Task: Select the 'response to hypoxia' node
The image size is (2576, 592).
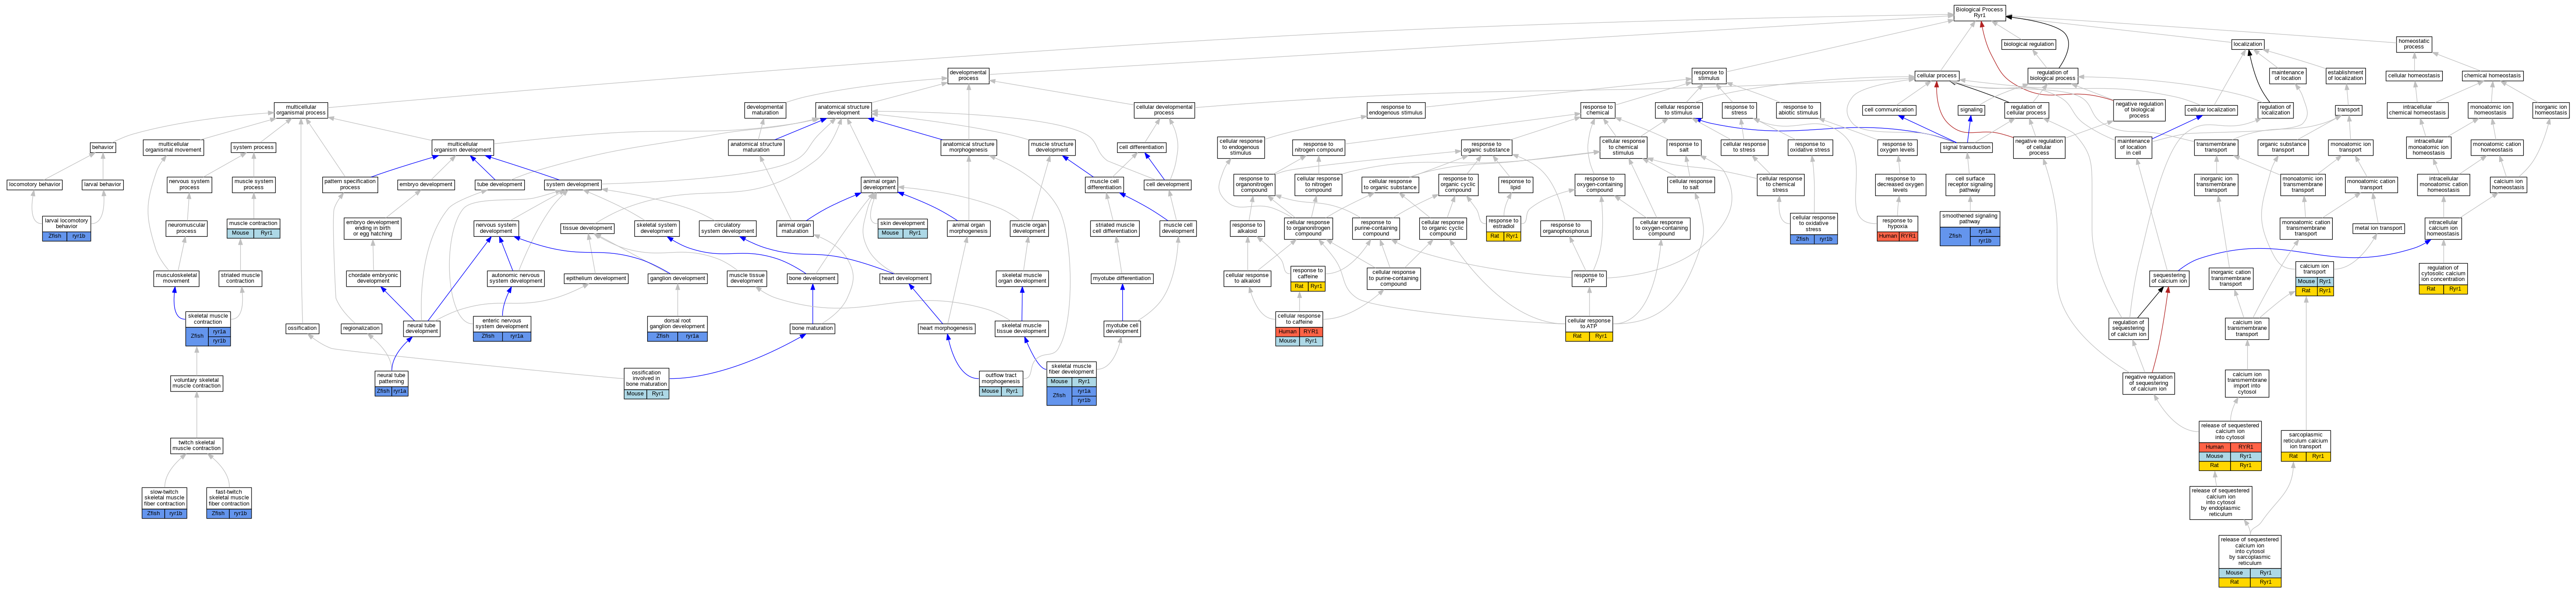Action: pos(1897,228)
